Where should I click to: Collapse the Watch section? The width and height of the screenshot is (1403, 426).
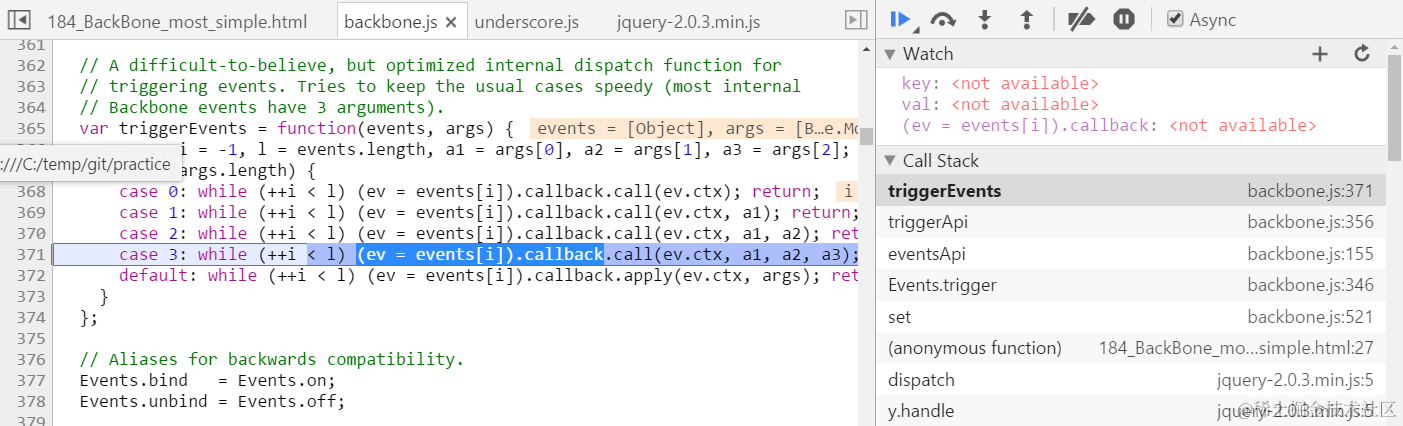point(890,54)
